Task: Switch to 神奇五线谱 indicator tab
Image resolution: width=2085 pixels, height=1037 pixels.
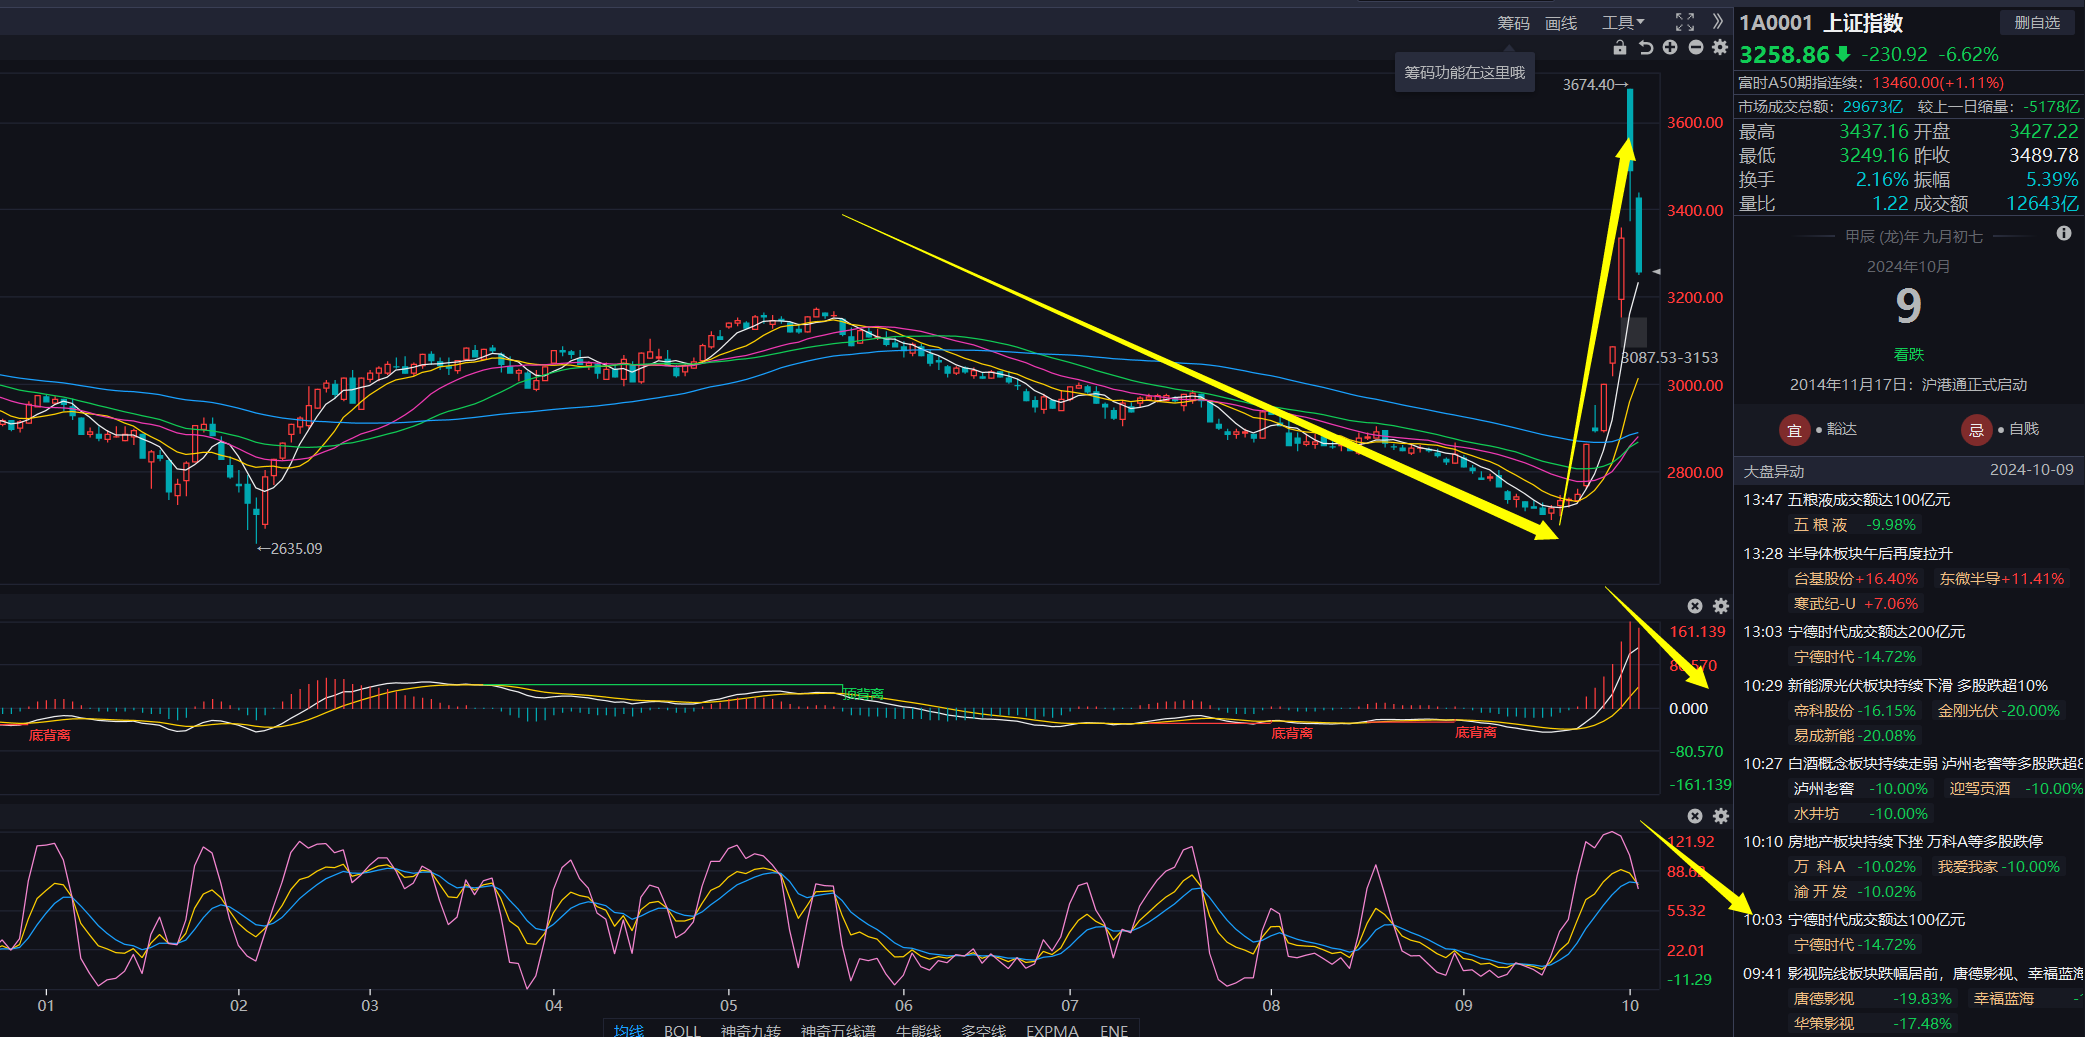Action: [838, 1030]
